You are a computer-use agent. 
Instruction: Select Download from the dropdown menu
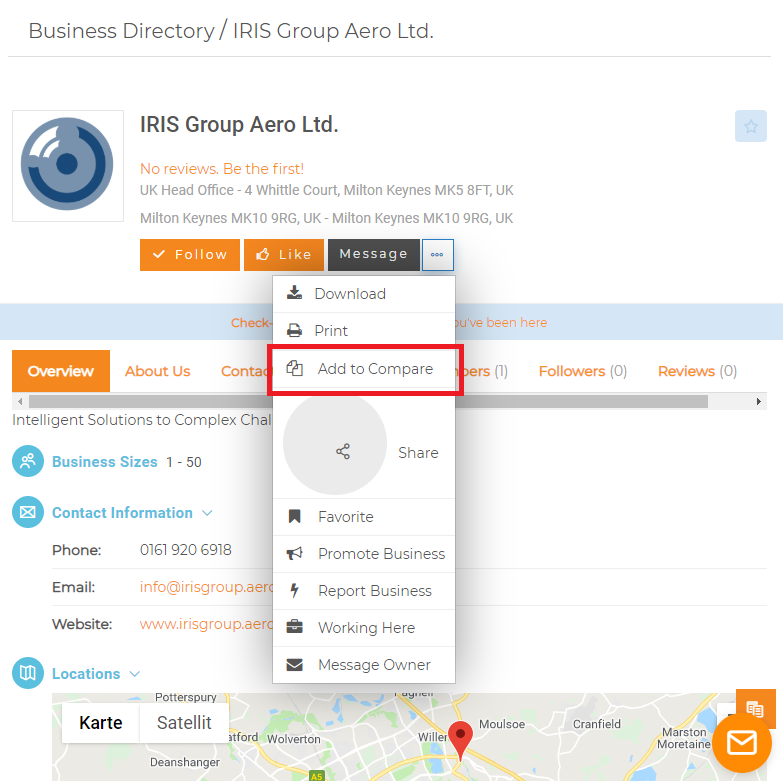click(x=364, y=294)
